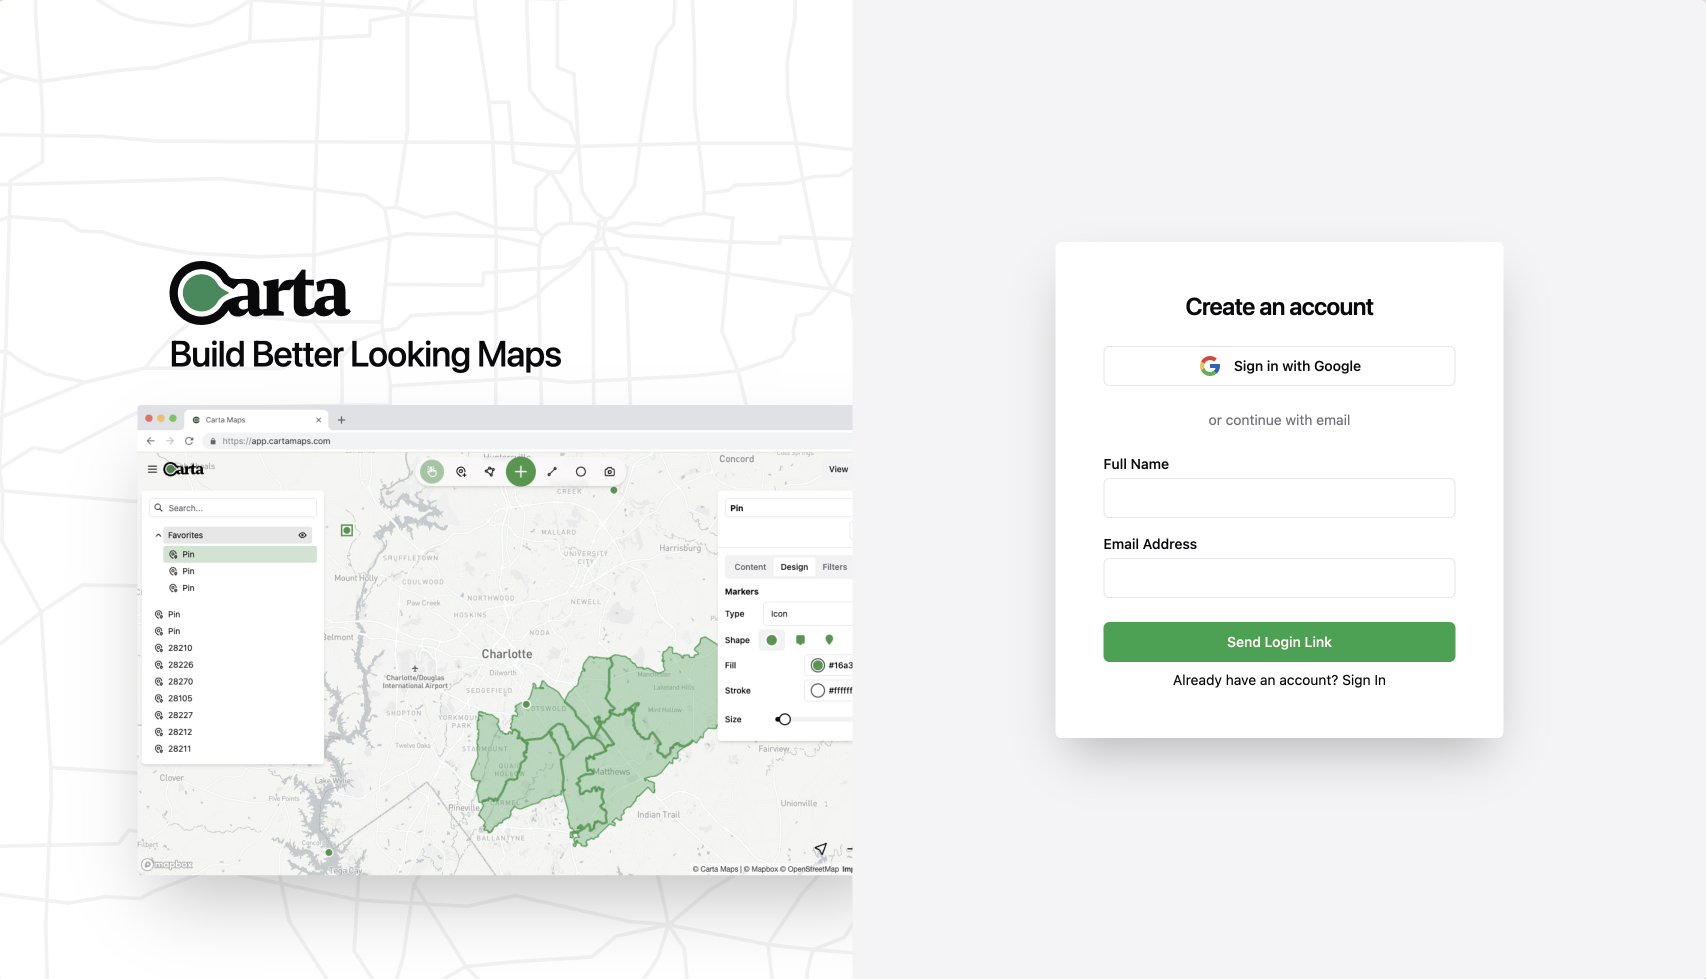Click the mapbox logo on the map
Viewport: 1706px width, 979px height.
(167, 865)
